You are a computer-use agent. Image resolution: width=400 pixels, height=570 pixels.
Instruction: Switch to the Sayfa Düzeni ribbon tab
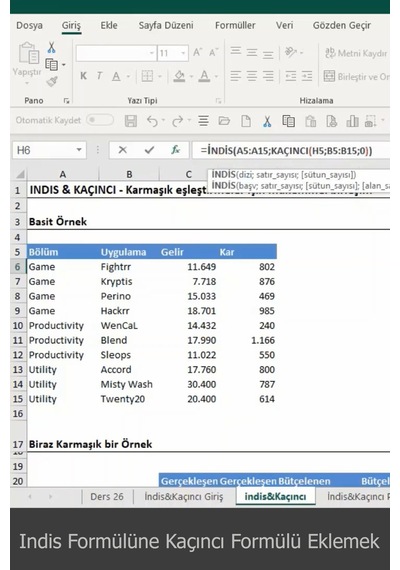166,25
